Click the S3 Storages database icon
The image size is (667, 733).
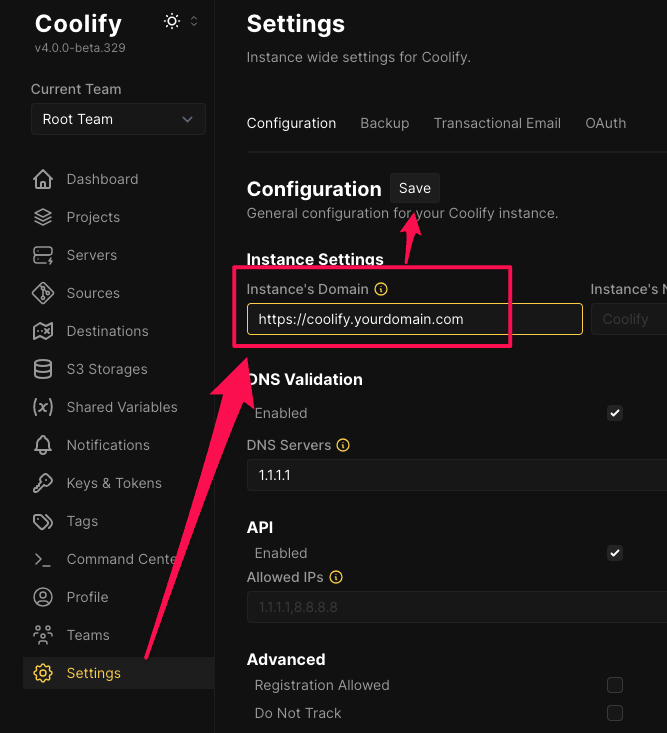[43, 369]
